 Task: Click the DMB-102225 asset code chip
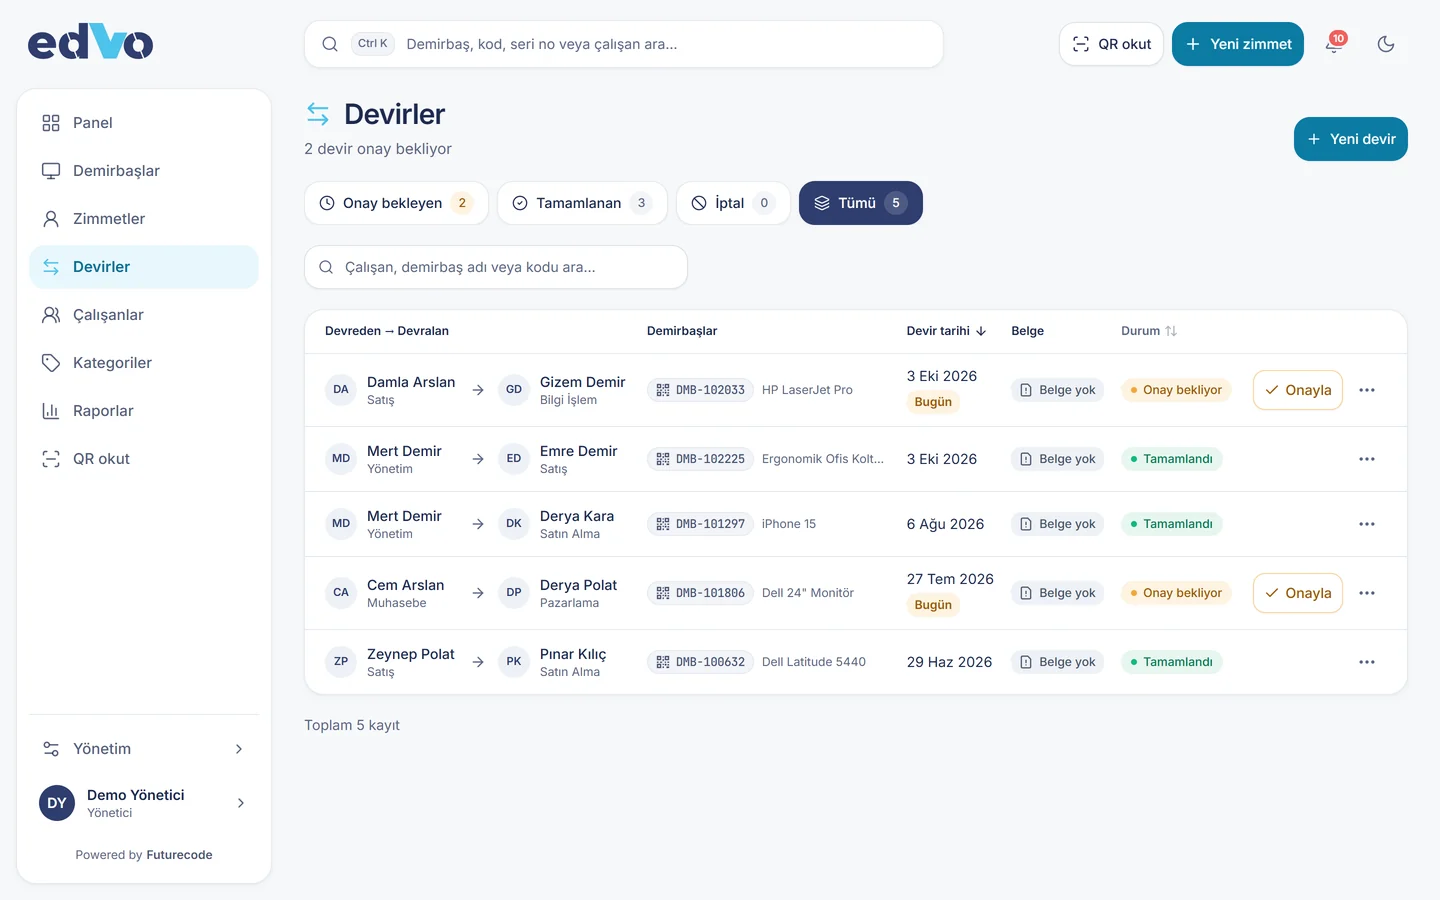click(700, 459)
